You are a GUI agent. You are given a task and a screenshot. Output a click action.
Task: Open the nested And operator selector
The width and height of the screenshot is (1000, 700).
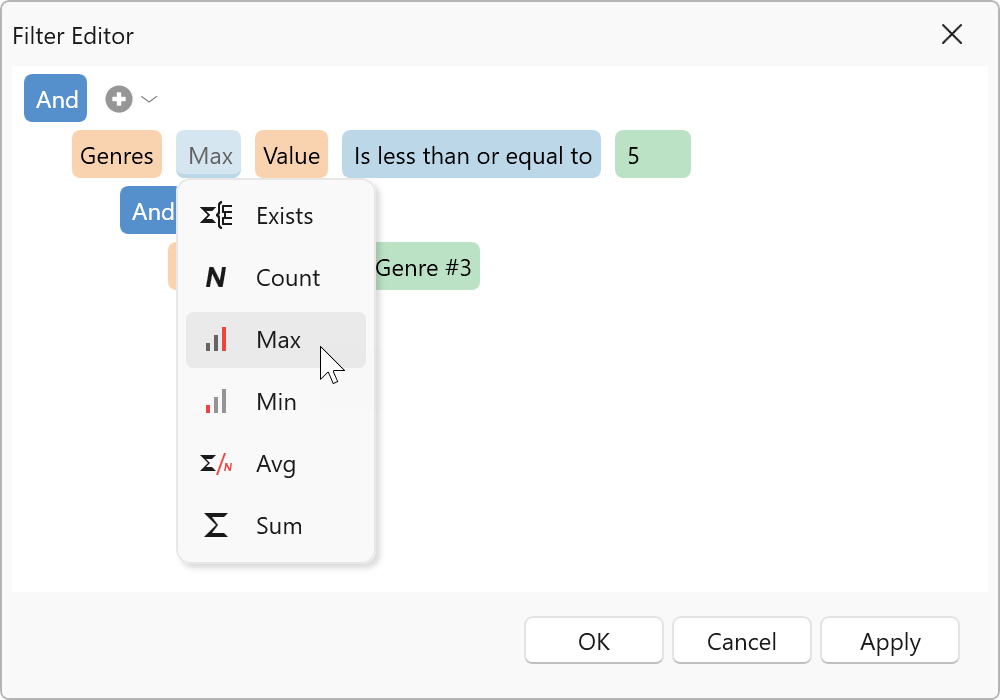[152, 210]
